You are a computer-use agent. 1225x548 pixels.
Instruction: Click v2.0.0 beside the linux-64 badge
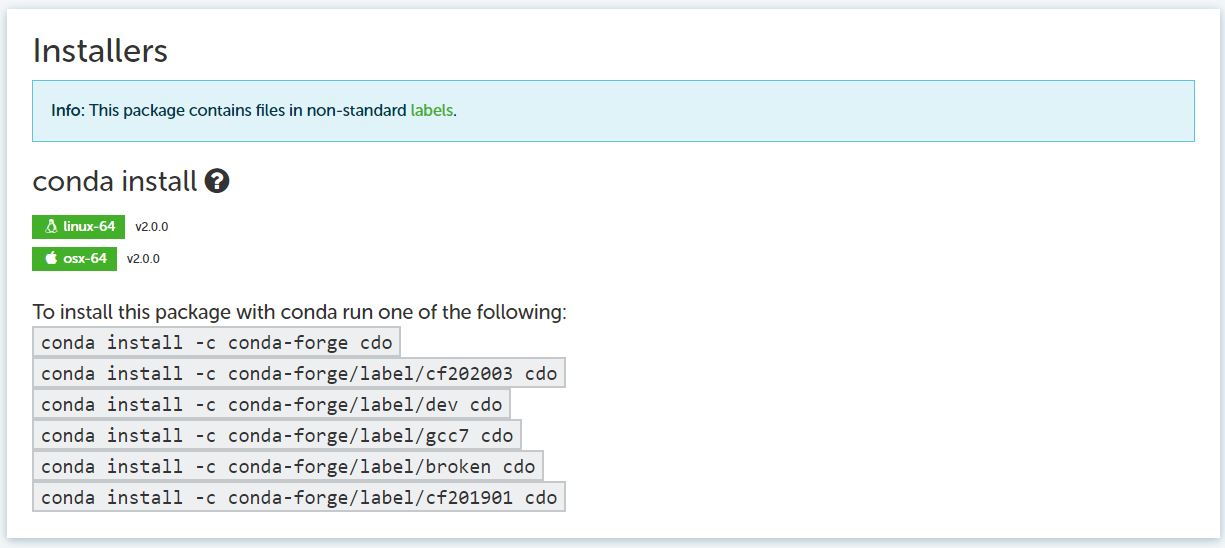[x=152, y=227]
